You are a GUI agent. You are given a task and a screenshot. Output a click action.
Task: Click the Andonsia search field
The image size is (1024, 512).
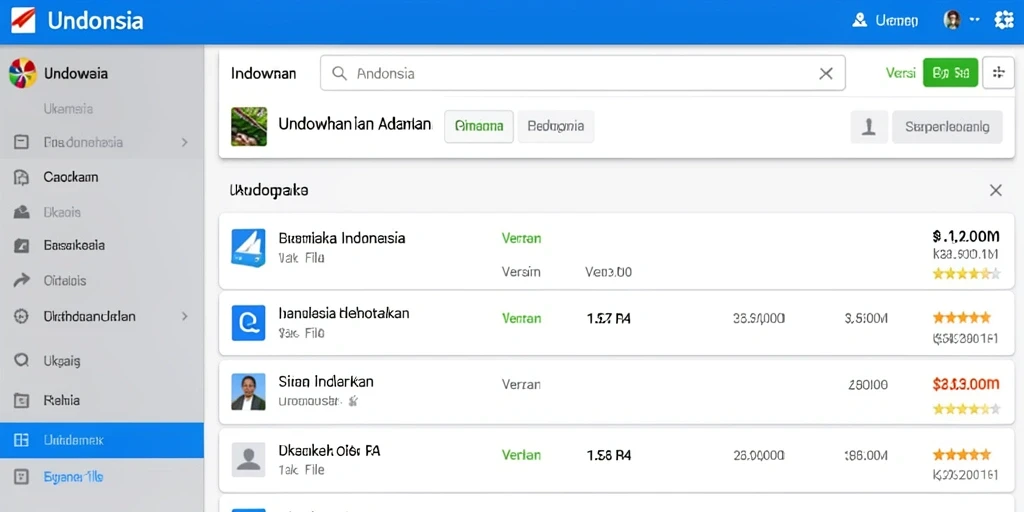coord(583,73)
